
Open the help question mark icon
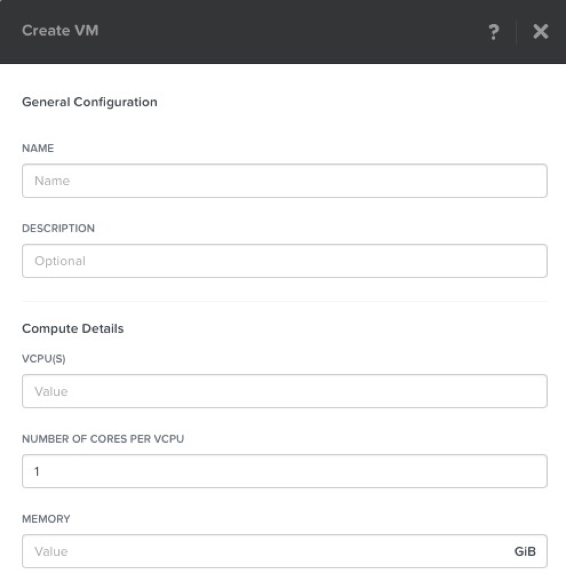[494, 31]
